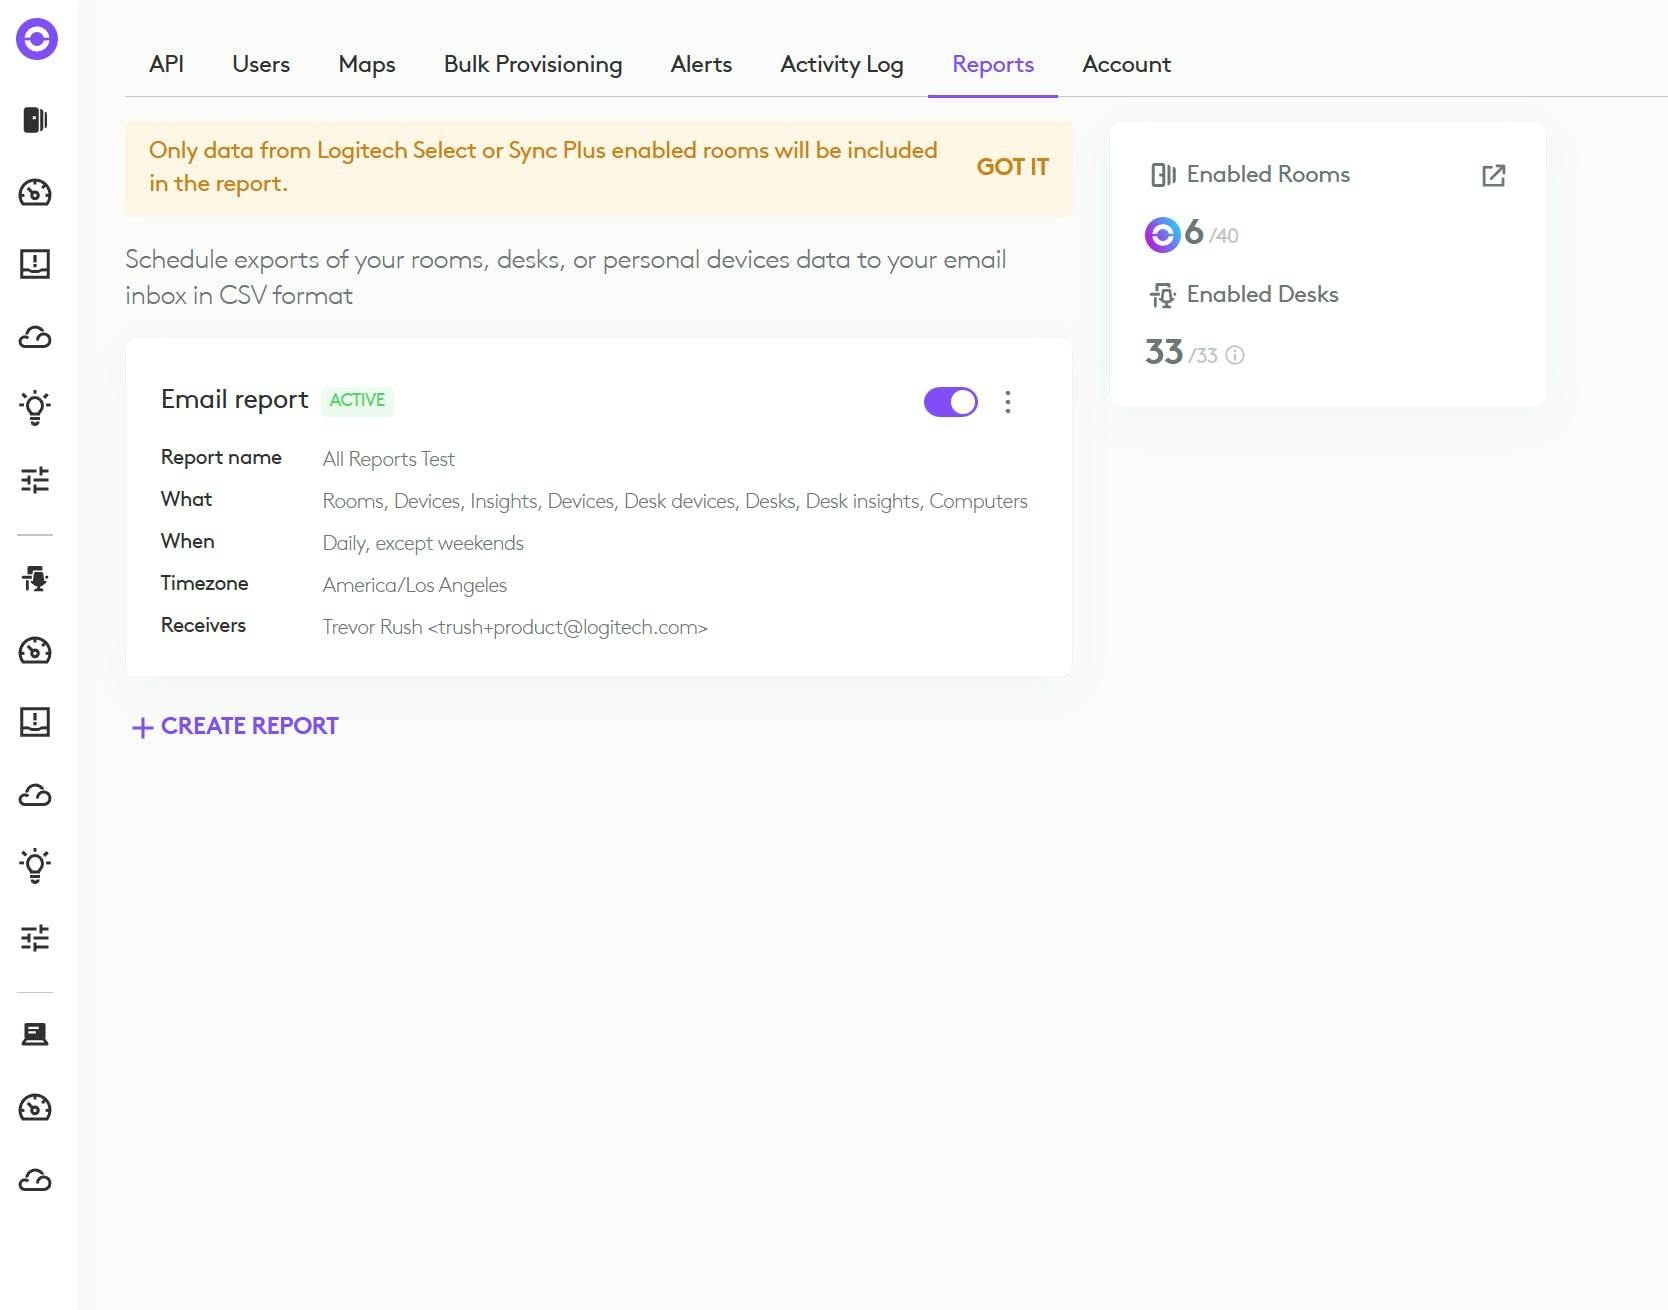Open the dashboard gauge icon in the desks section
This screenshot has width=1668, height=1310.
35,651
